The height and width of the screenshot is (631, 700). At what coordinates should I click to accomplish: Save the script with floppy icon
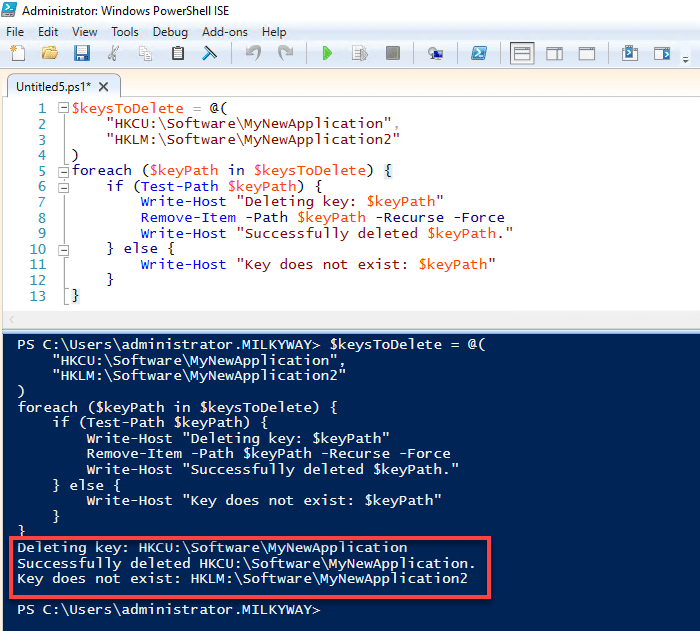click(x=82, y=54)
